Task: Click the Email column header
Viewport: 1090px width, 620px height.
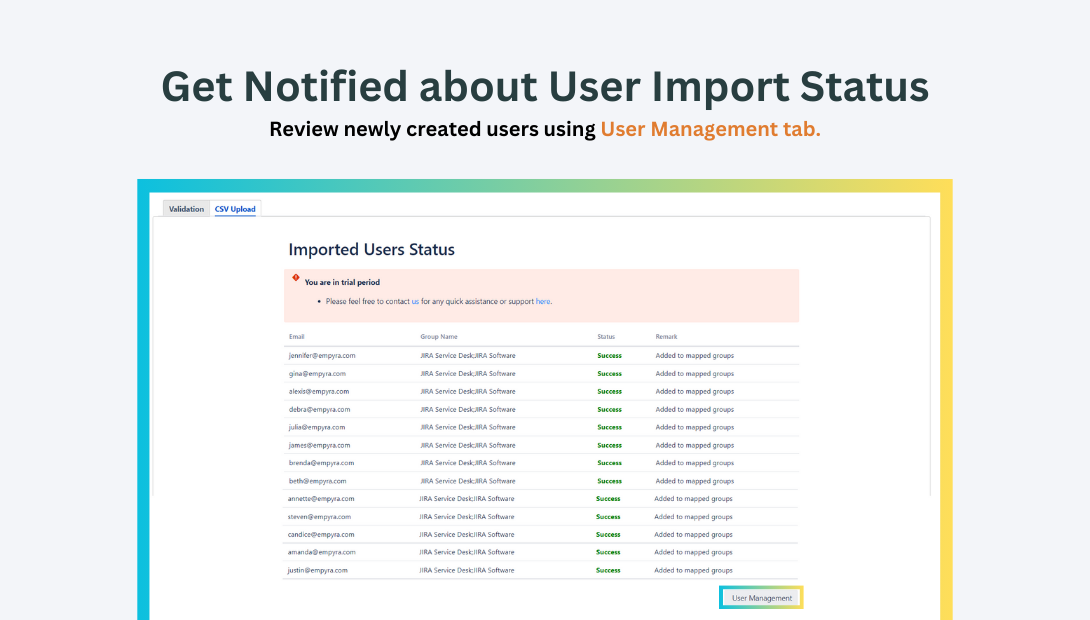Action: coord(297,336)
